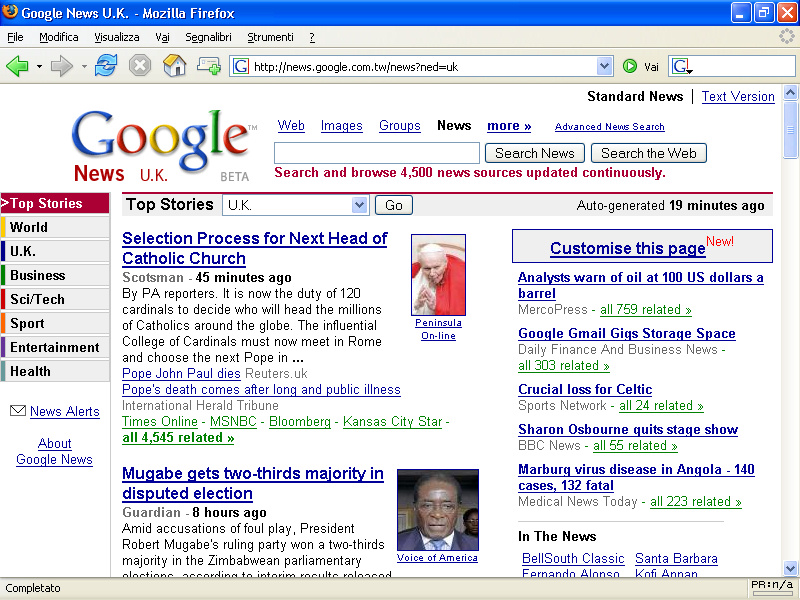800x600 pixels.
Task: Open the U.K. edition dropdown
Action: tap(296, 205)
